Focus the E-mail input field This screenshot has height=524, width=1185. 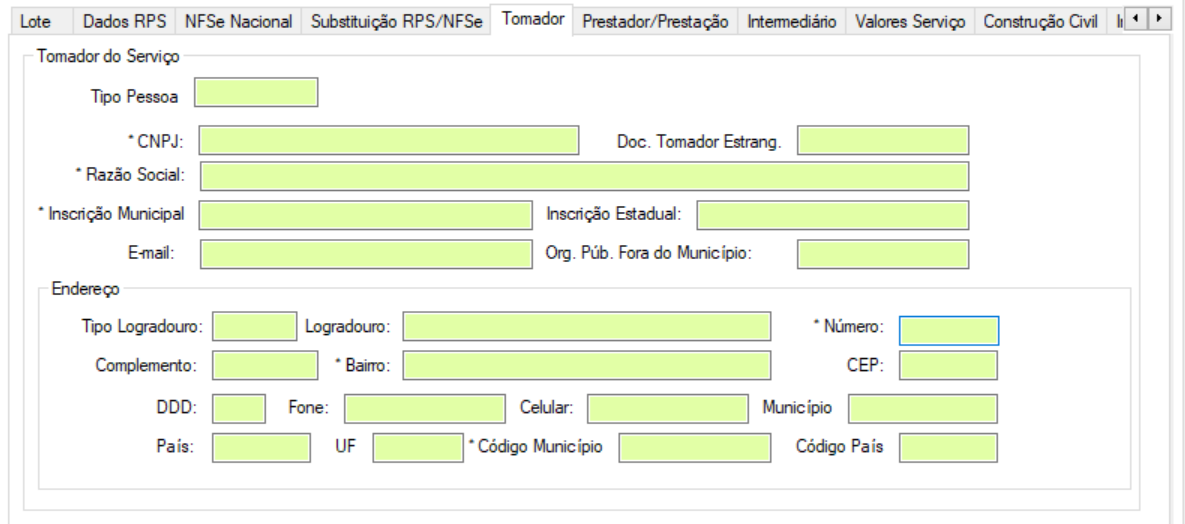[366, 254]
